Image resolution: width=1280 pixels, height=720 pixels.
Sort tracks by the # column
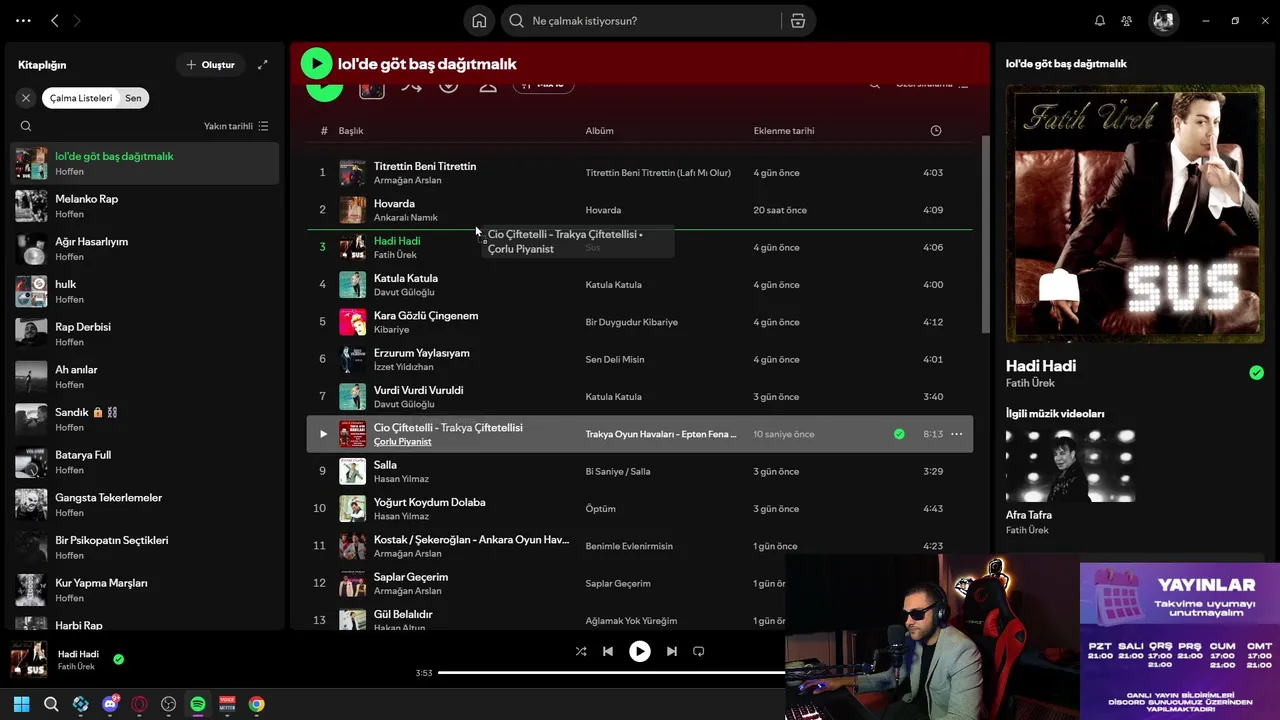click(324, 131)
